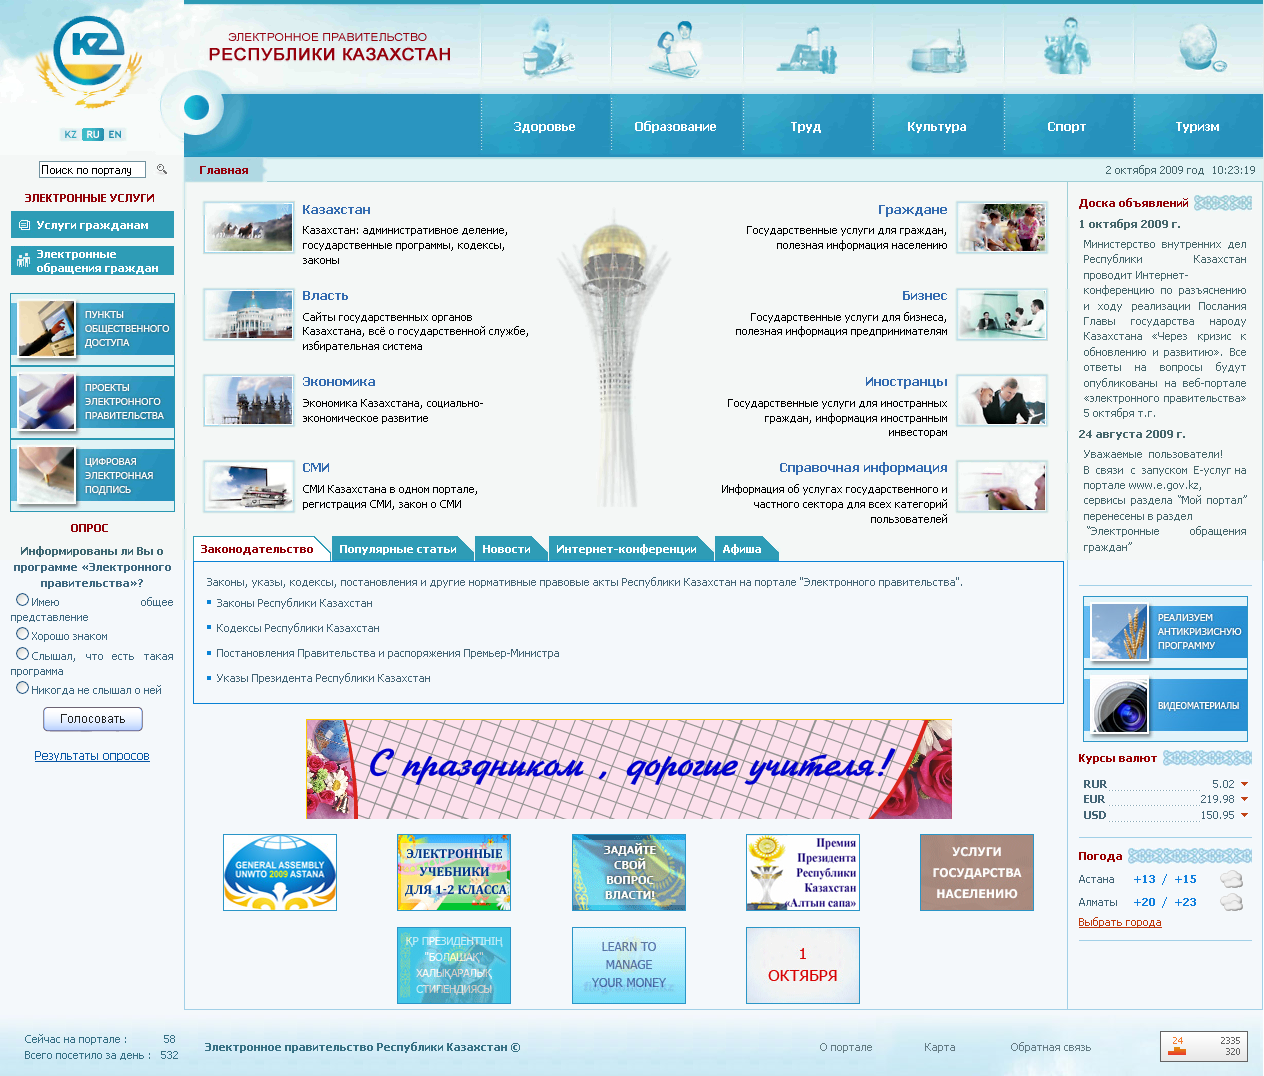This screenshot has height=1076, width=1264.
Task: Open the Здоровье menu item
Action: [x=545, y=126]
